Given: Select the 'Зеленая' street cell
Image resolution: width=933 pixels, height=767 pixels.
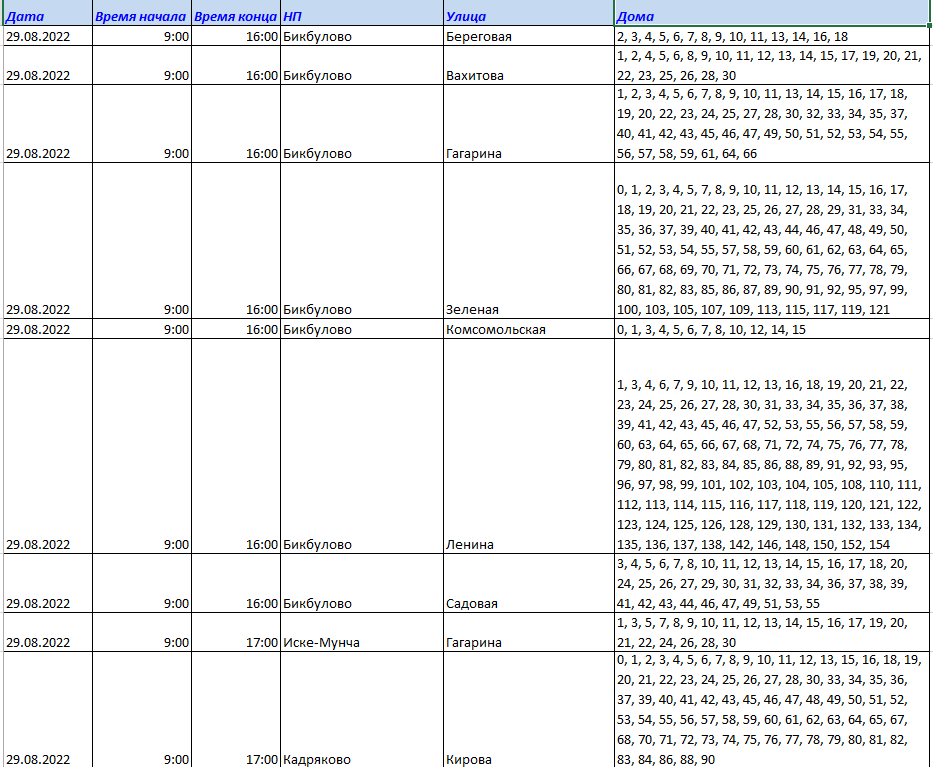Looking at the screenshot, I should point(527,309).
